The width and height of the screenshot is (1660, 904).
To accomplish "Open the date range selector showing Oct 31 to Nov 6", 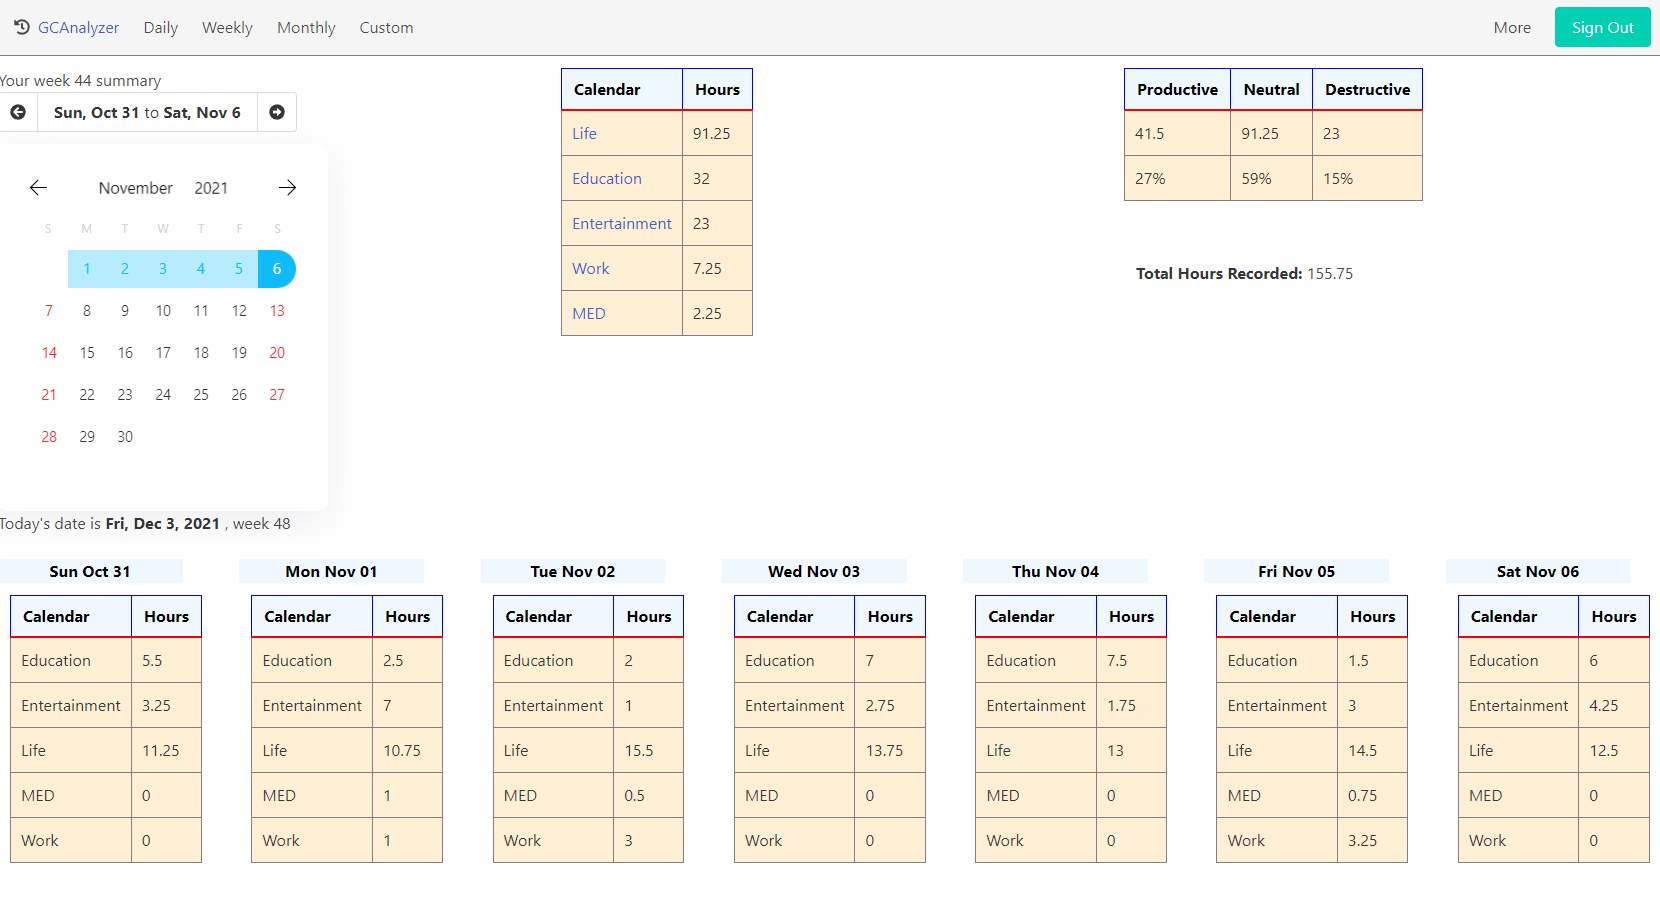I will (x=147, y=112).
